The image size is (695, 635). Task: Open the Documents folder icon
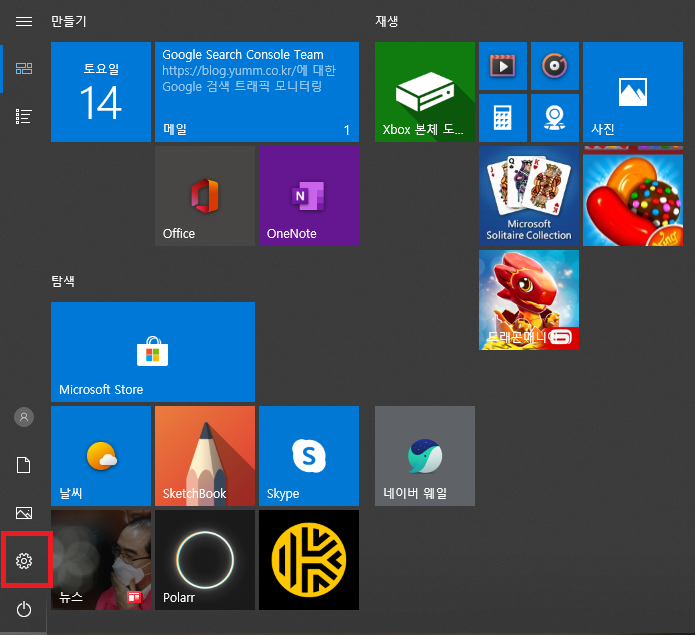point(23,465)
